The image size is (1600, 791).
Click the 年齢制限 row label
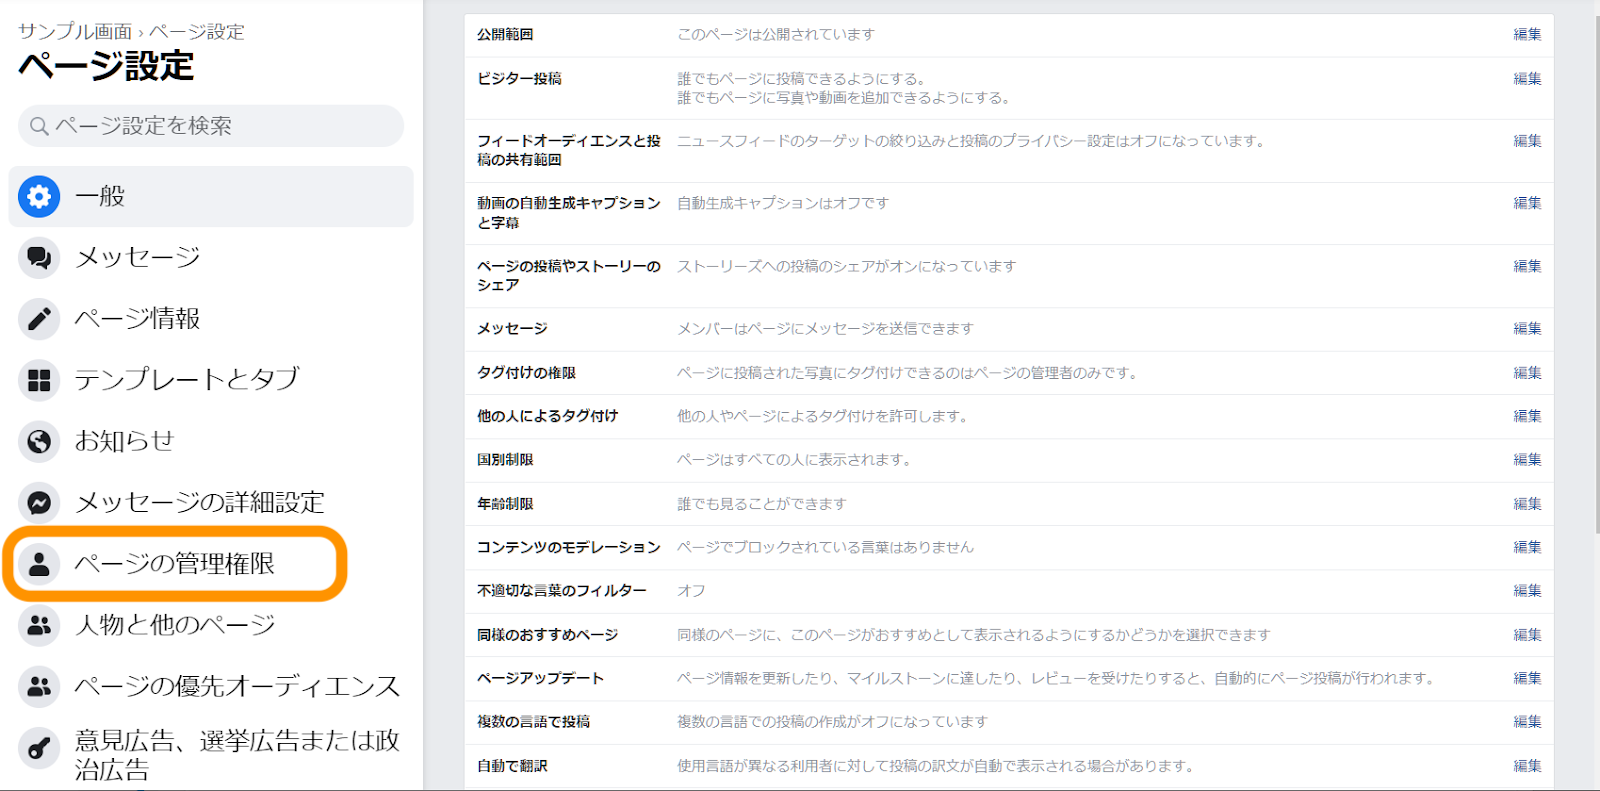[505, 504]
